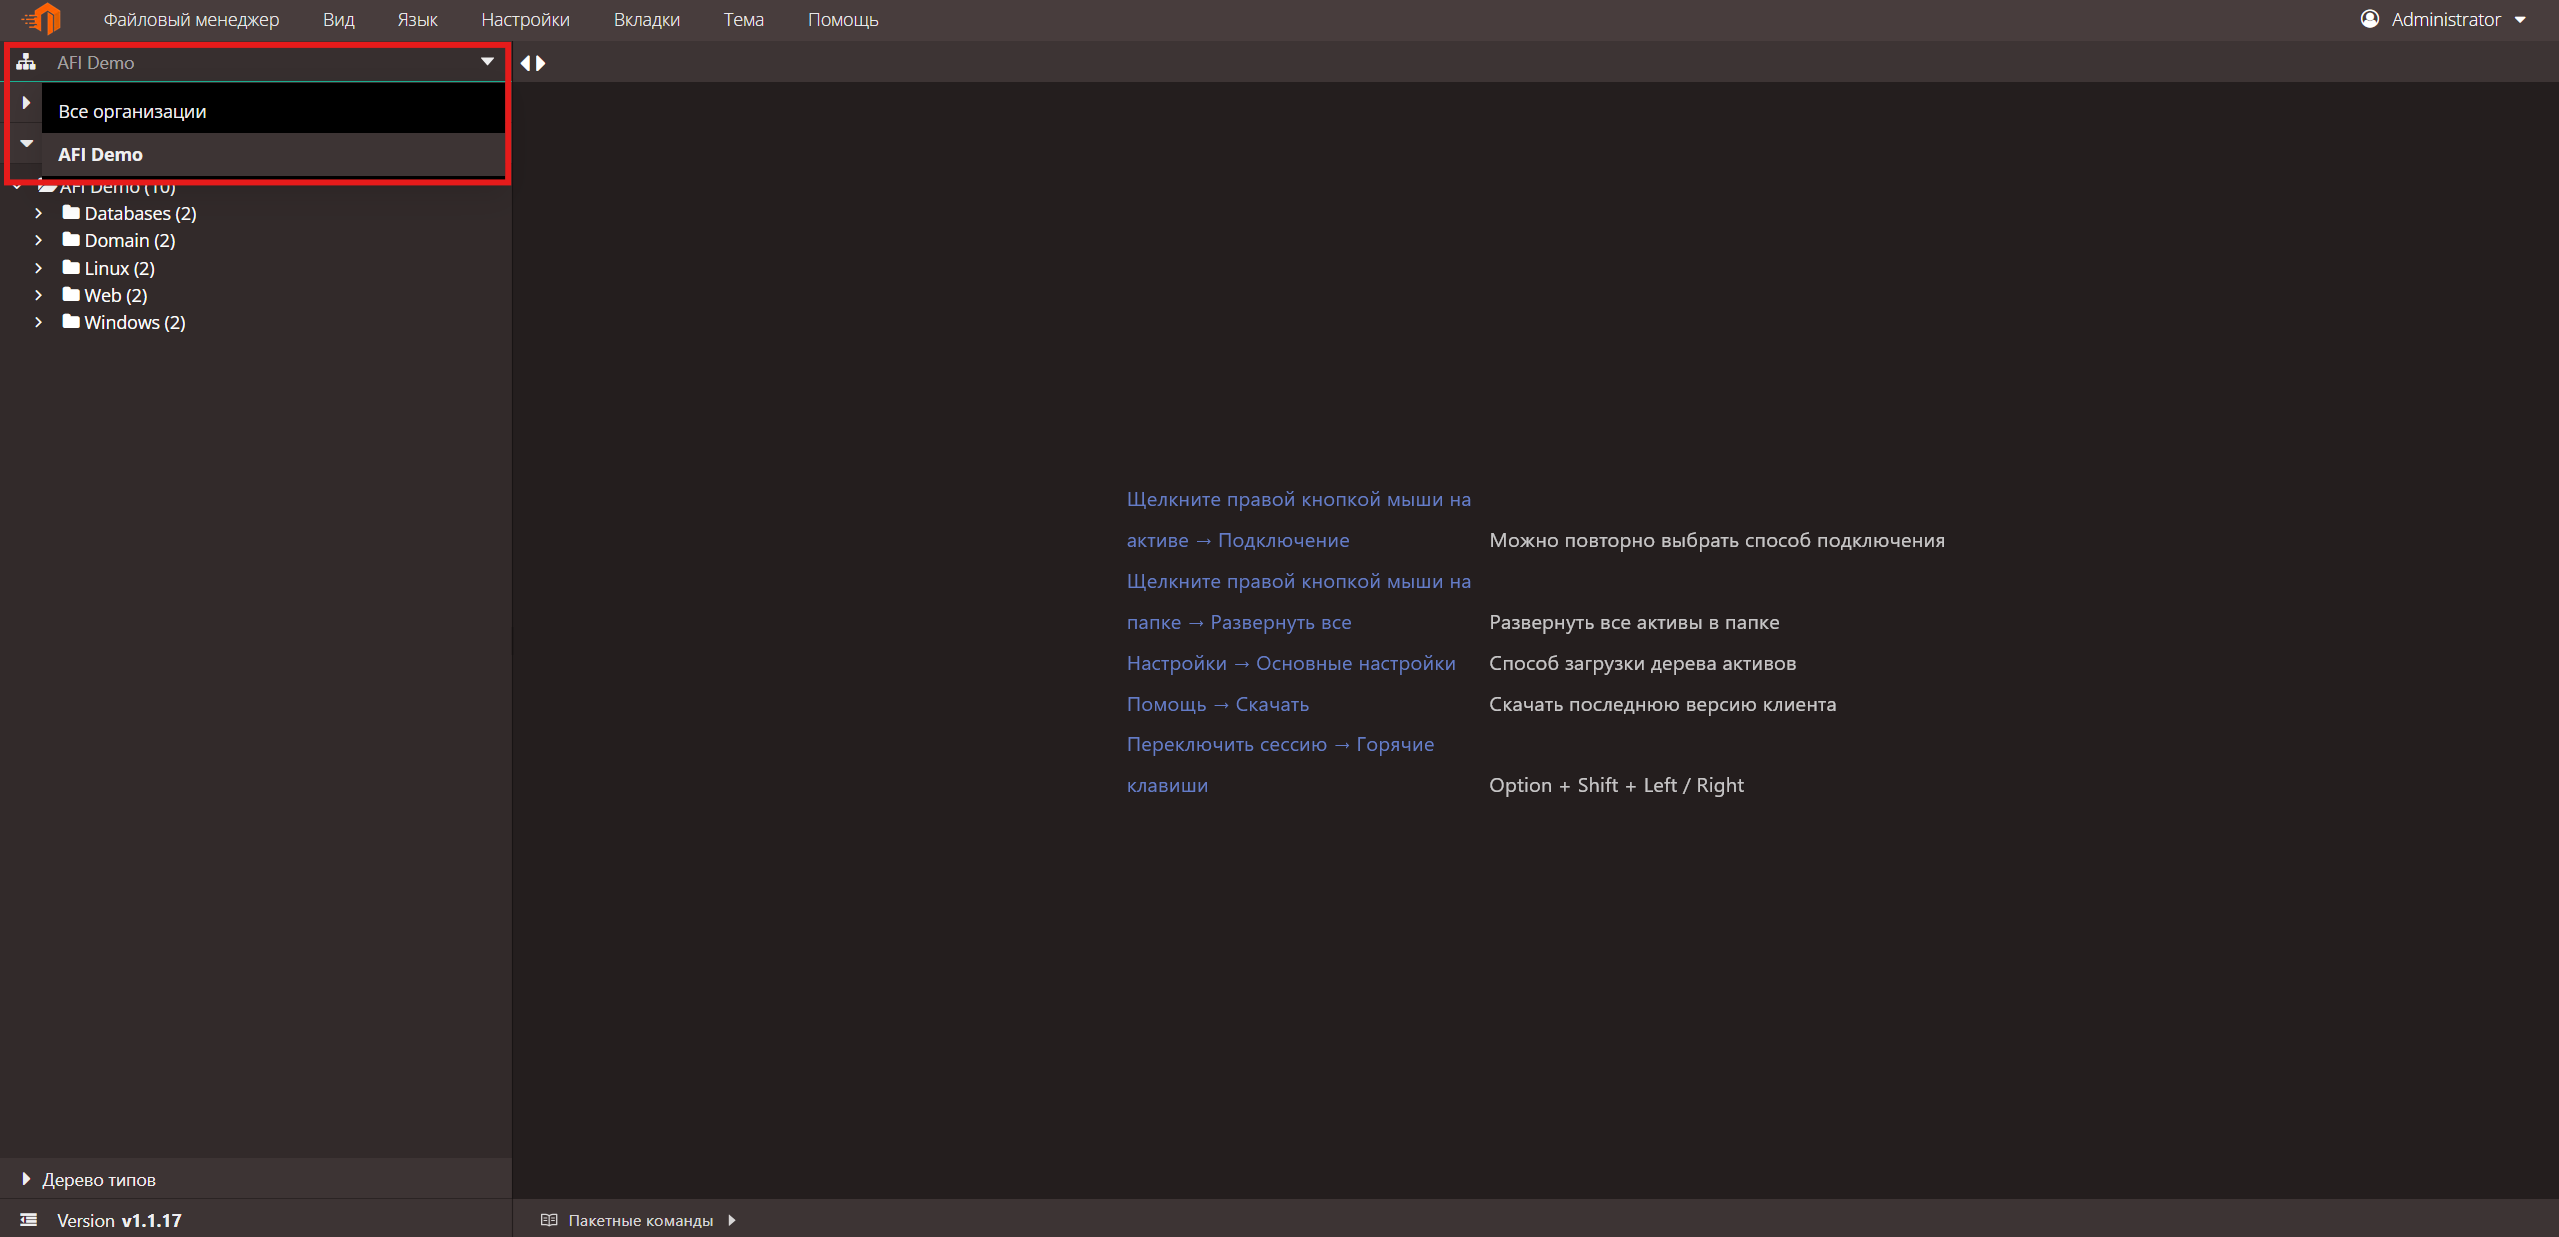
Task: Click the Linux folder icon
Action: 71,267
